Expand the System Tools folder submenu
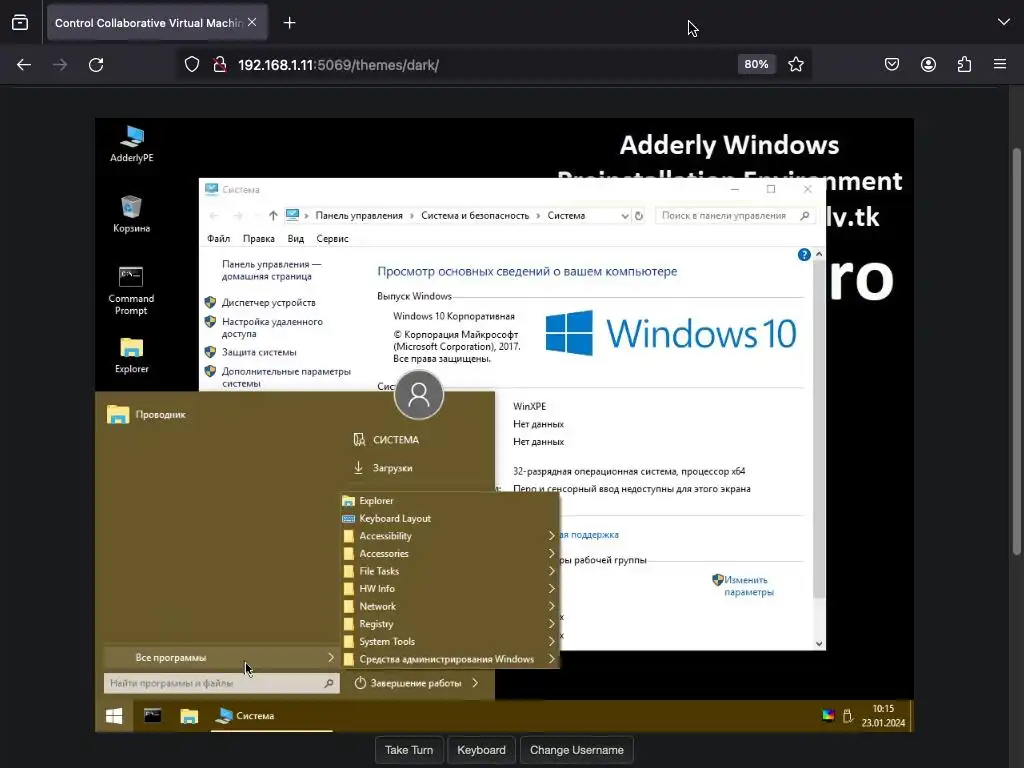1024x768 pixels. (x=449, y=642)
